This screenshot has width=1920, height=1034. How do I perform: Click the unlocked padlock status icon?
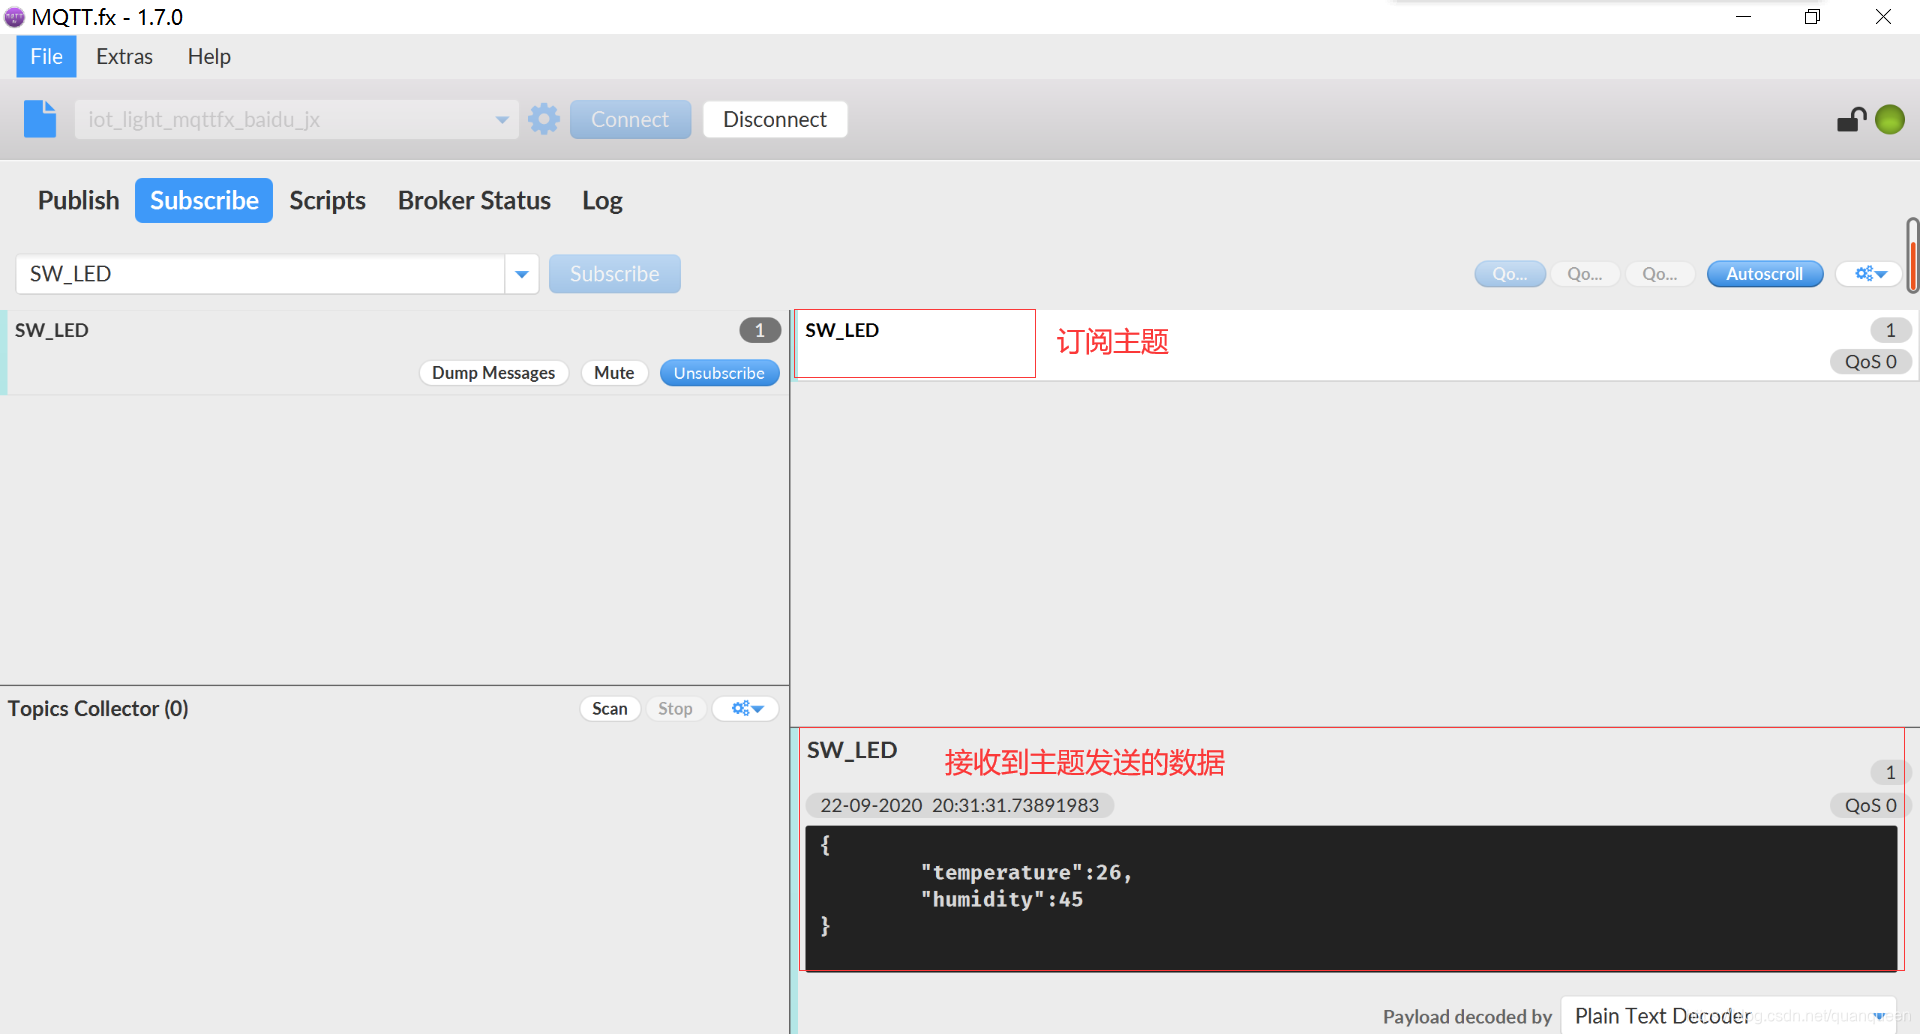tap(1851, 120)
